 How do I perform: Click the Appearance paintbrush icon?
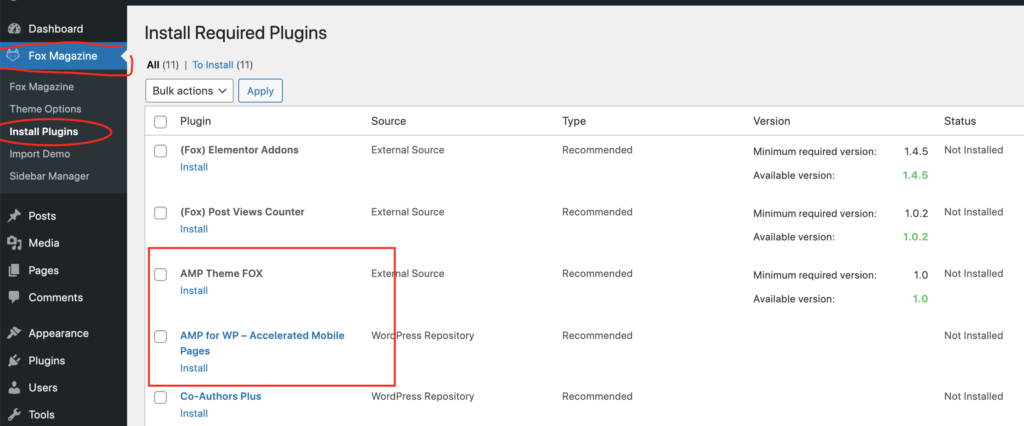point(14,333)
